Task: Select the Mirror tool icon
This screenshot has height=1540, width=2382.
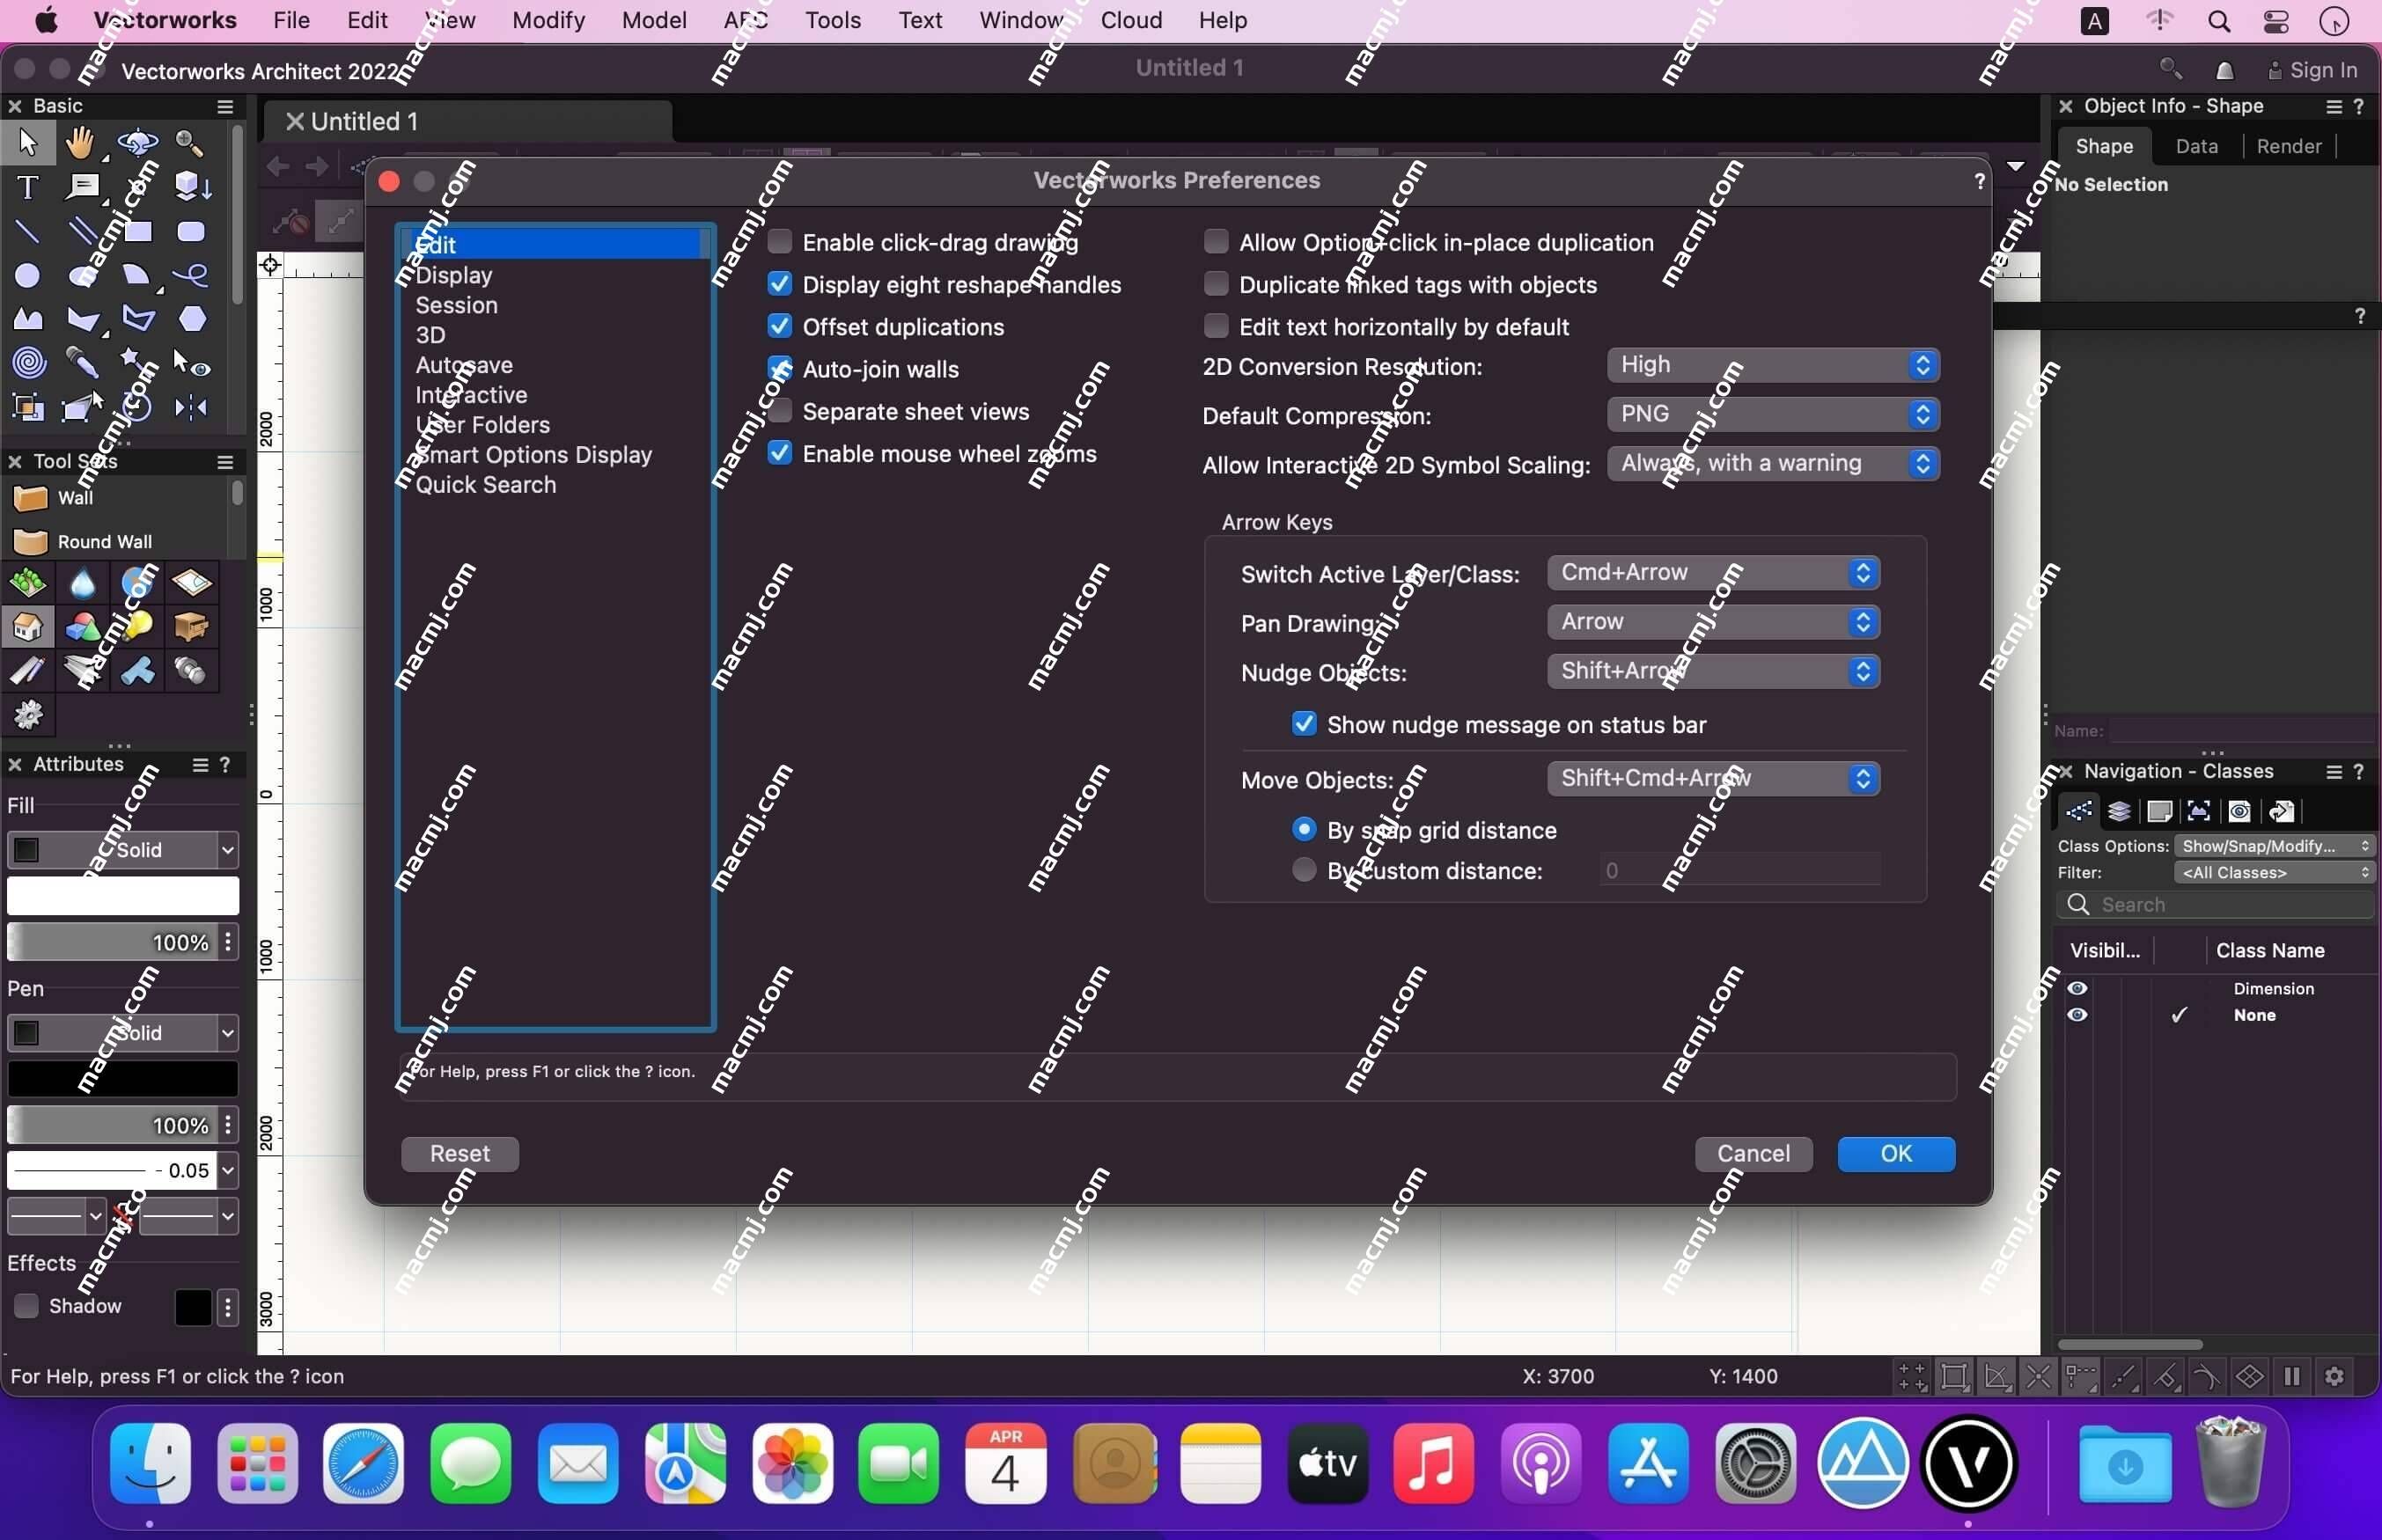Action: point(191,407)
